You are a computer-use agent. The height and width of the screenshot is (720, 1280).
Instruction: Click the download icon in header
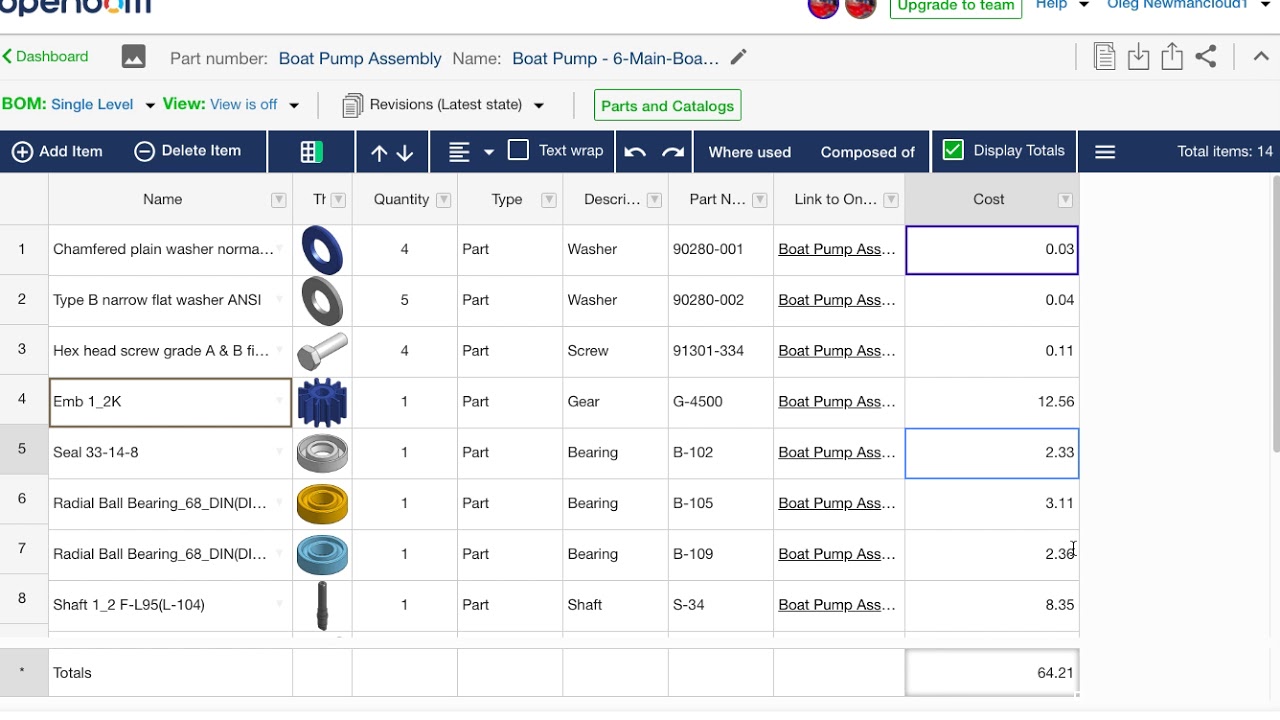pyautogui.click(x=1138, y=57)
